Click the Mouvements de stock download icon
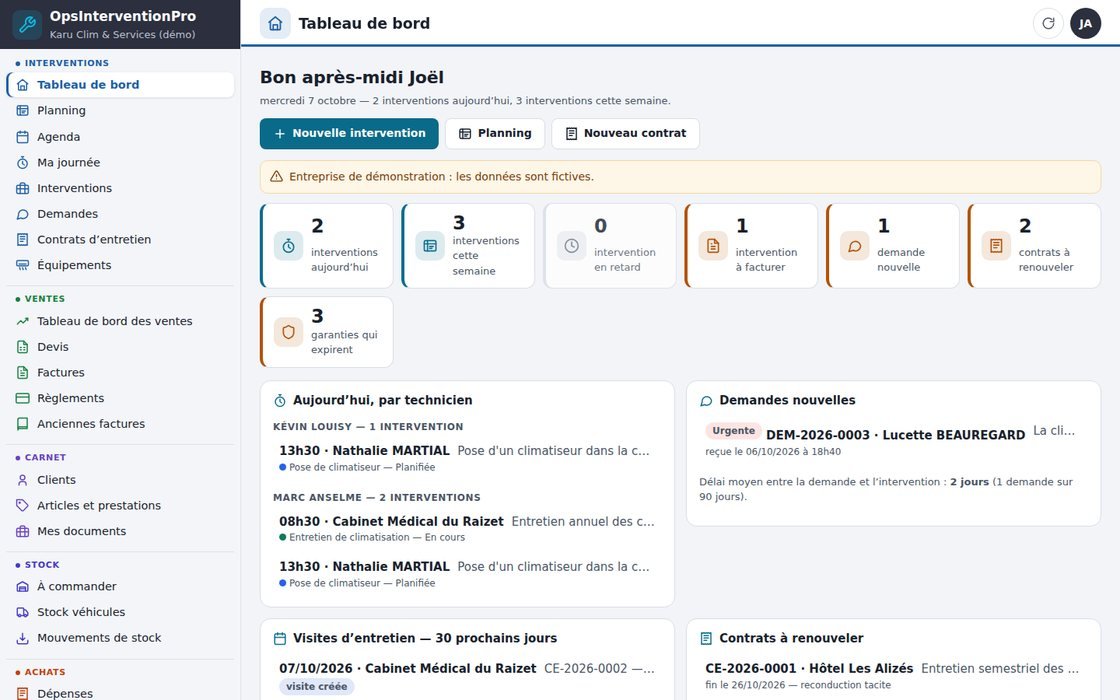The image size is (1120, 700). click(23, 638)
